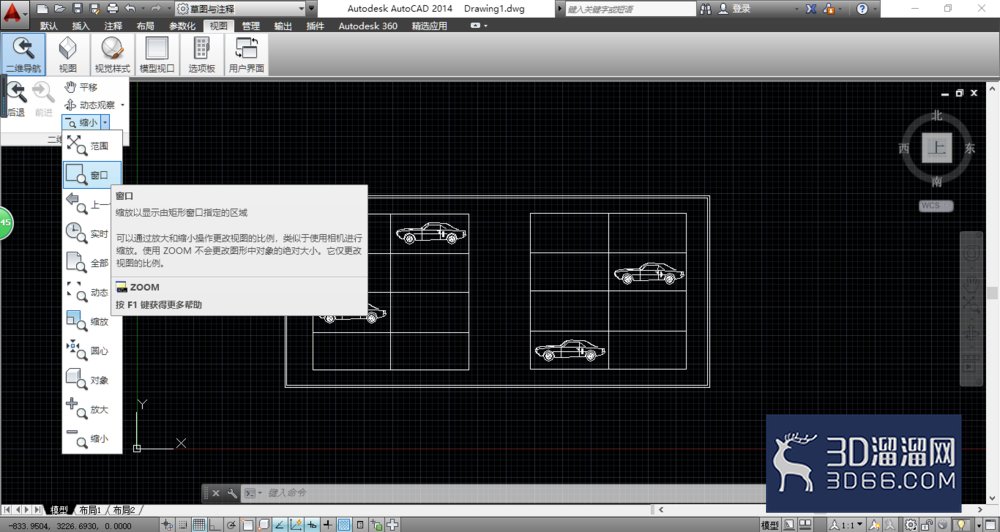Click the 视觉样式 panel button
Image resolution: width=1000 pixels, height=532 pixels.
click(x=112, y=54)
